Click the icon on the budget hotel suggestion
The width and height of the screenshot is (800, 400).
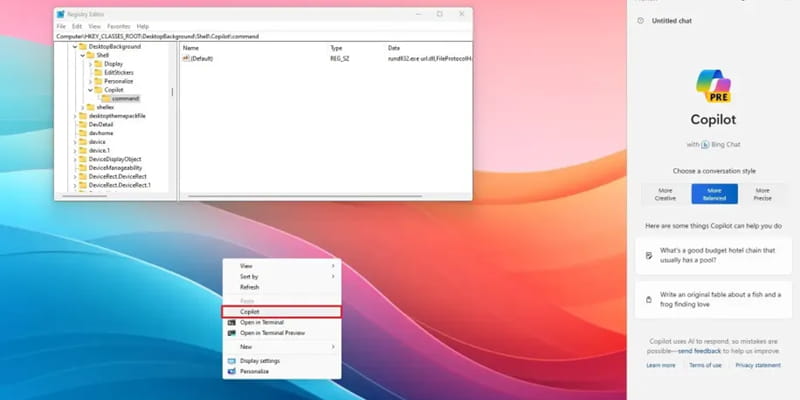click(x=649, y=256)
